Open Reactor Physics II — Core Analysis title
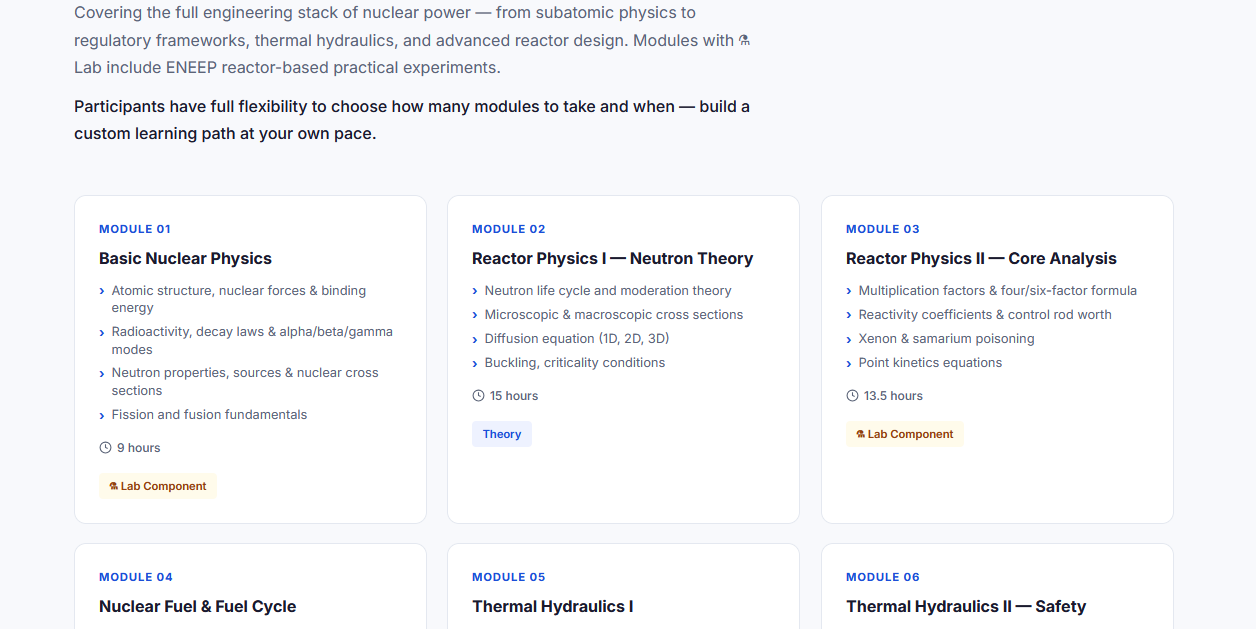1256x629 pixels. [981, 258]
